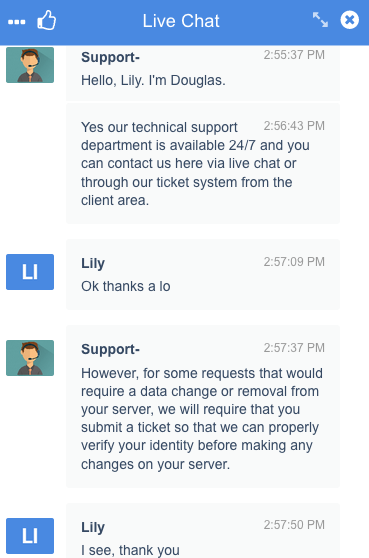Click the 2:55:37 PM timestamp

[x=294, y=55]
